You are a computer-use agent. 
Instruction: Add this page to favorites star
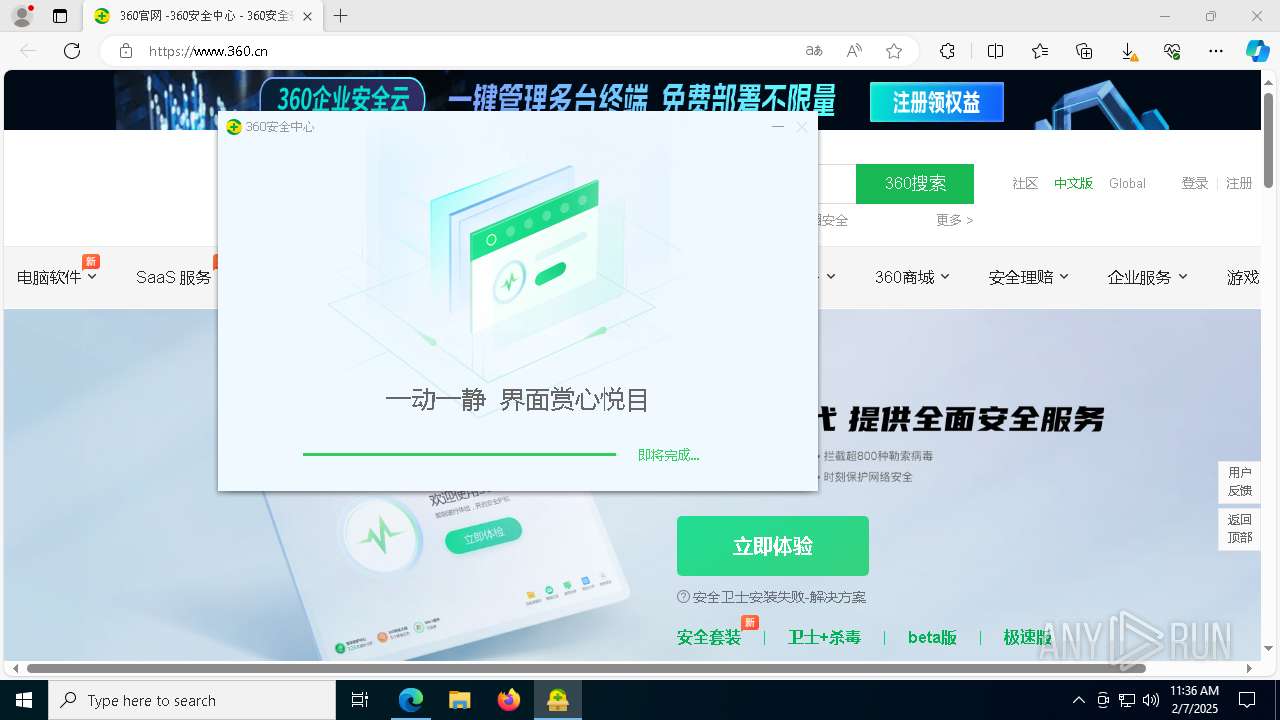(x=894, y=51)
